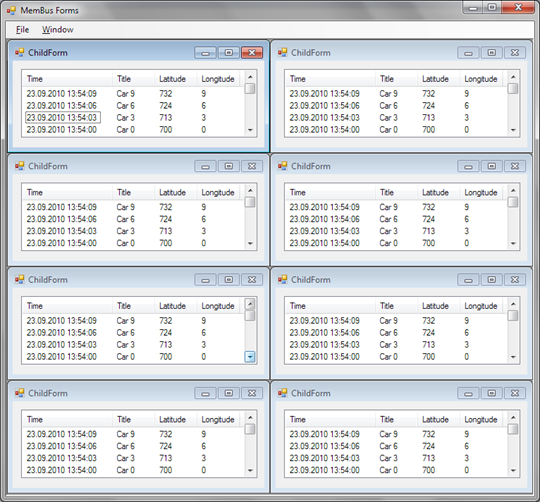This screenshot has width=540, height=502.
Task: Click the Time column header in active ChildForm
Action: [67, 79]
